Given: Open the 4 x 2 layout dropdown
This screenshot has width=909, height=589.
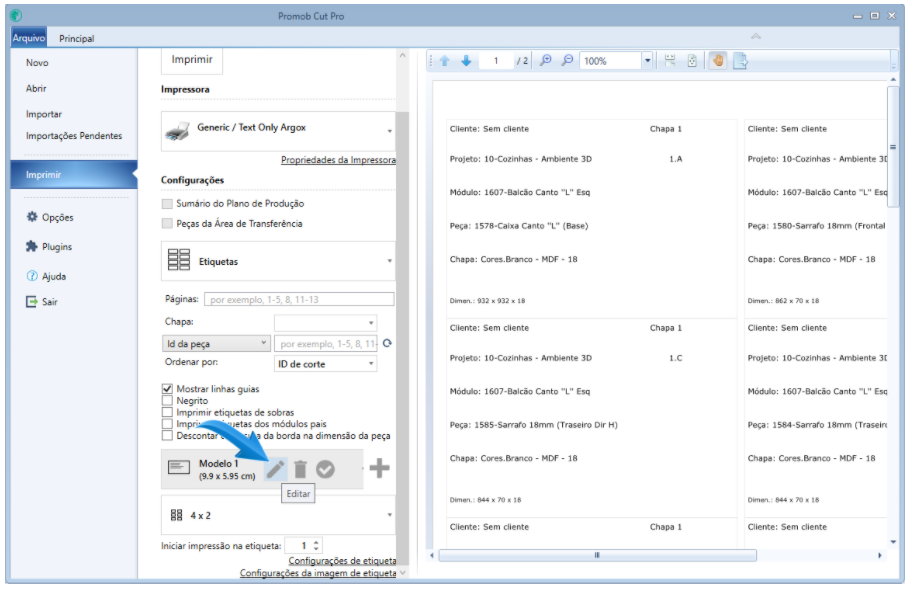Looking at the screenshot, I should (278, 515).
